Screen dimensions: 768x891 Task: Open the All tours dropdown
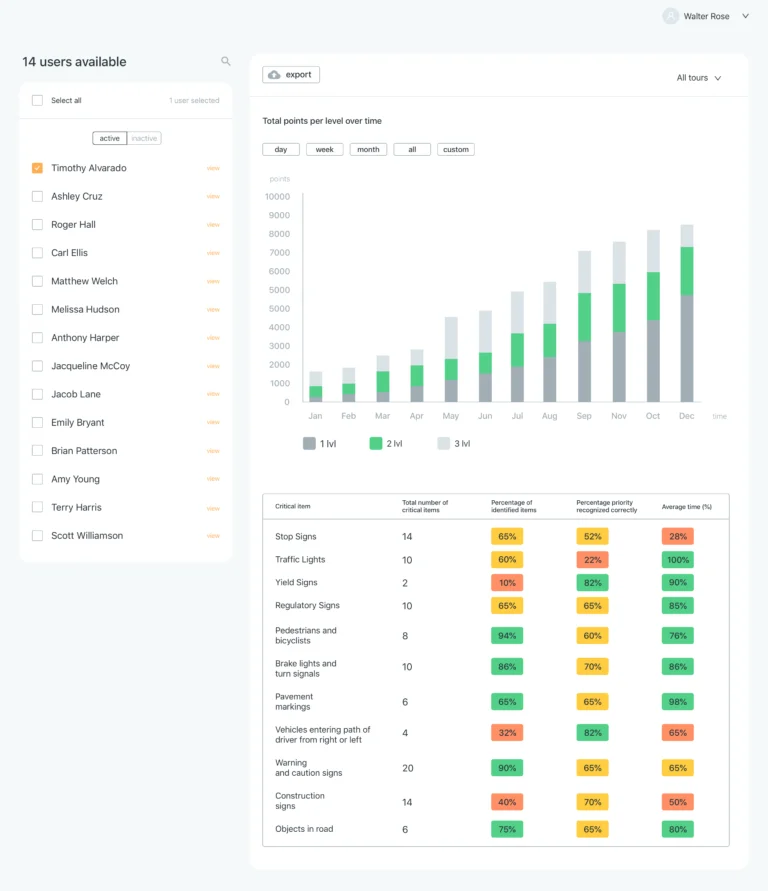pyautogui.click(x=698, y=78)
